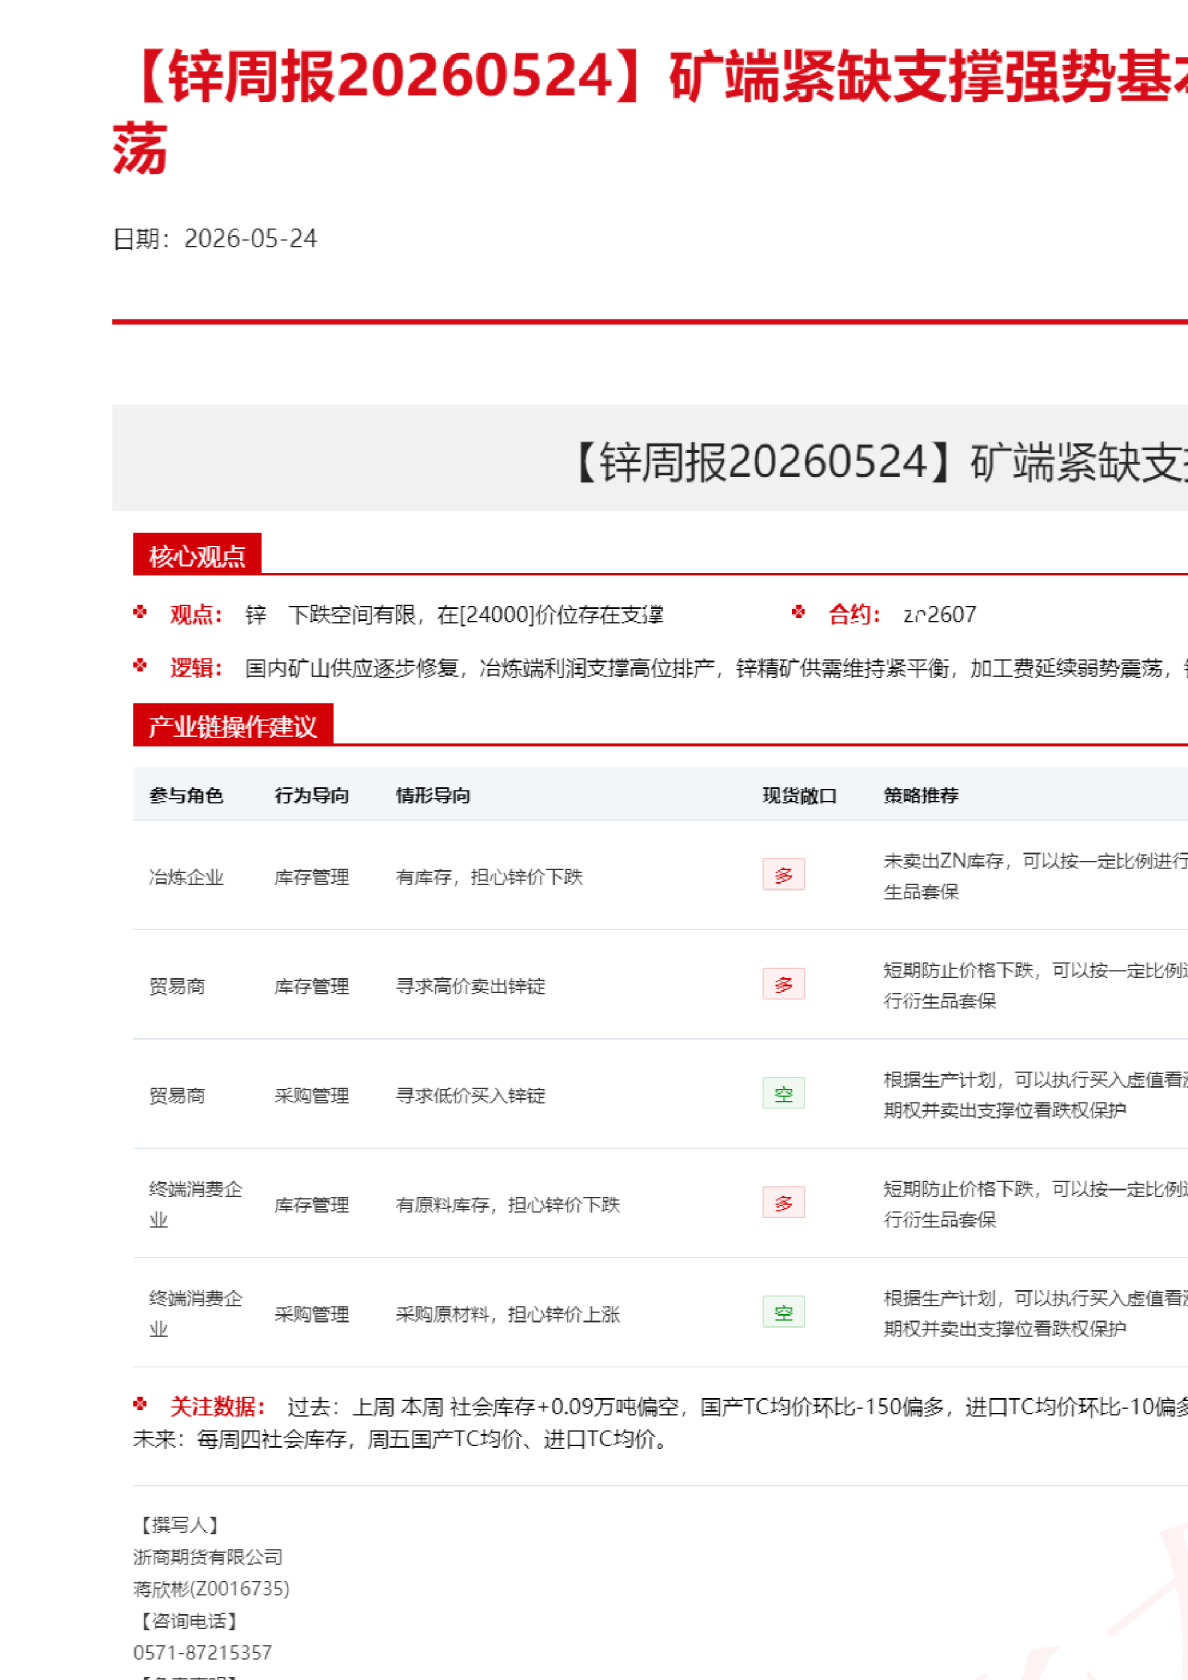The image size is (1188, 1680).
Task: Click the 冶炼企业 row cell
Action: click(x=186, y=877)
